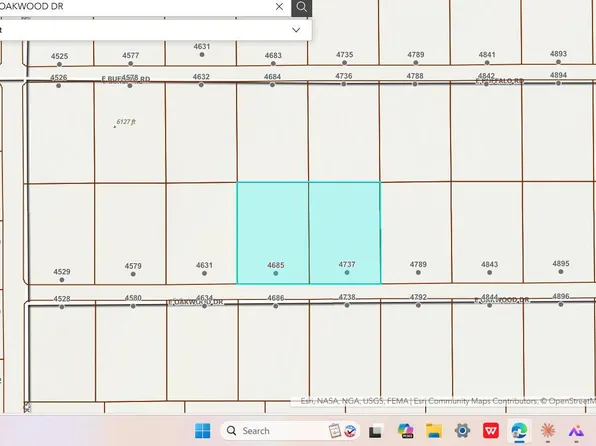
Task: Click address point 4631 north of Oakwood Dr
Action: click(204, 273)
